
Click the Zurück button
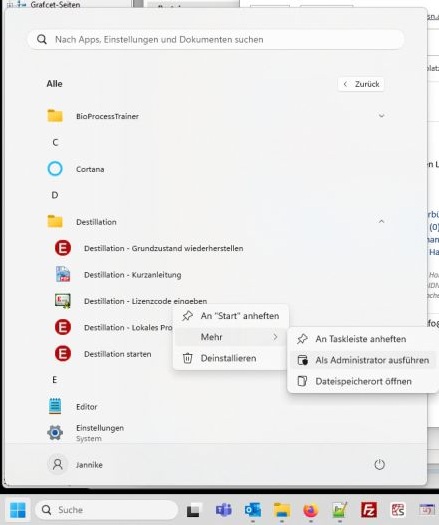[361, 84]
